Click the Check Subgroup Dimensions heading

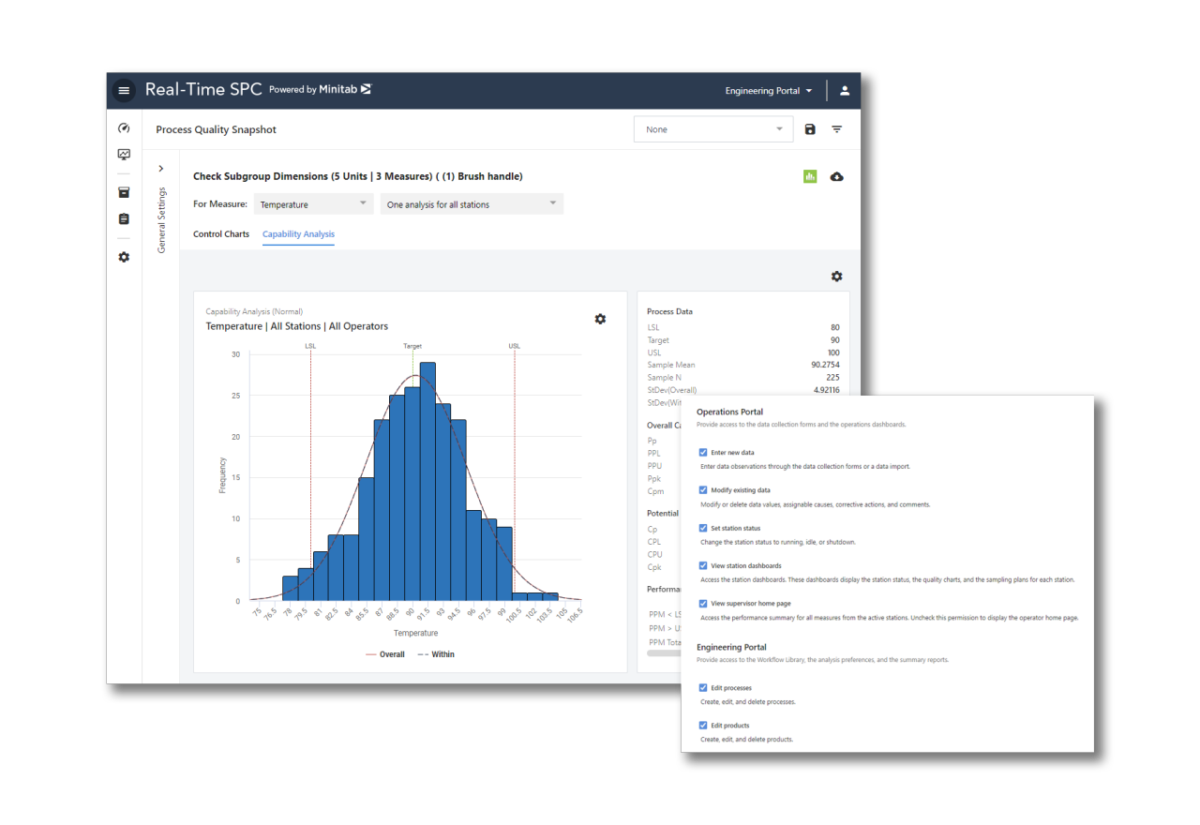358,176
